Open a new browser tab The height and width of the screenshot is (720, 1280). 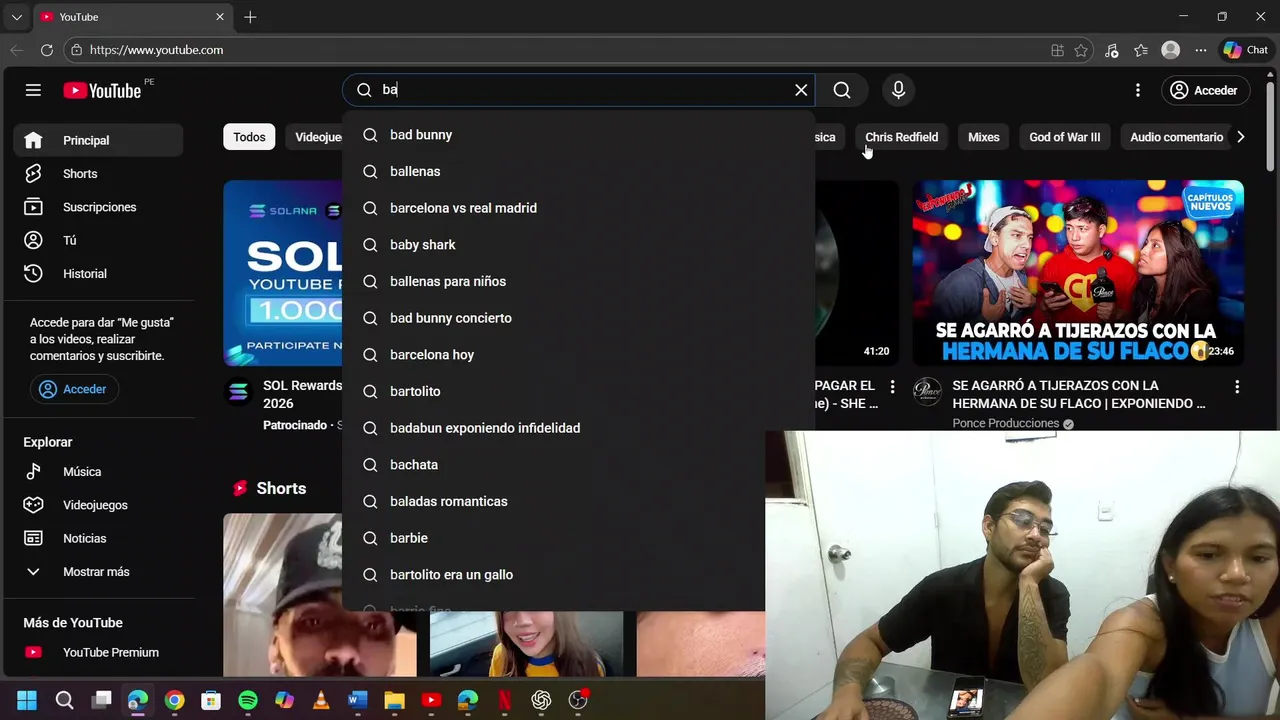point(250,17)
